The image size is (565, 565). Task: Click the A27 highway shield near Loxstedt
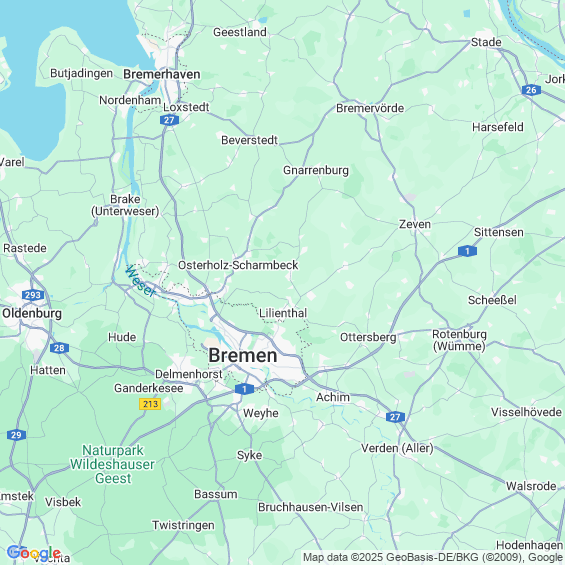click(169, 120)
